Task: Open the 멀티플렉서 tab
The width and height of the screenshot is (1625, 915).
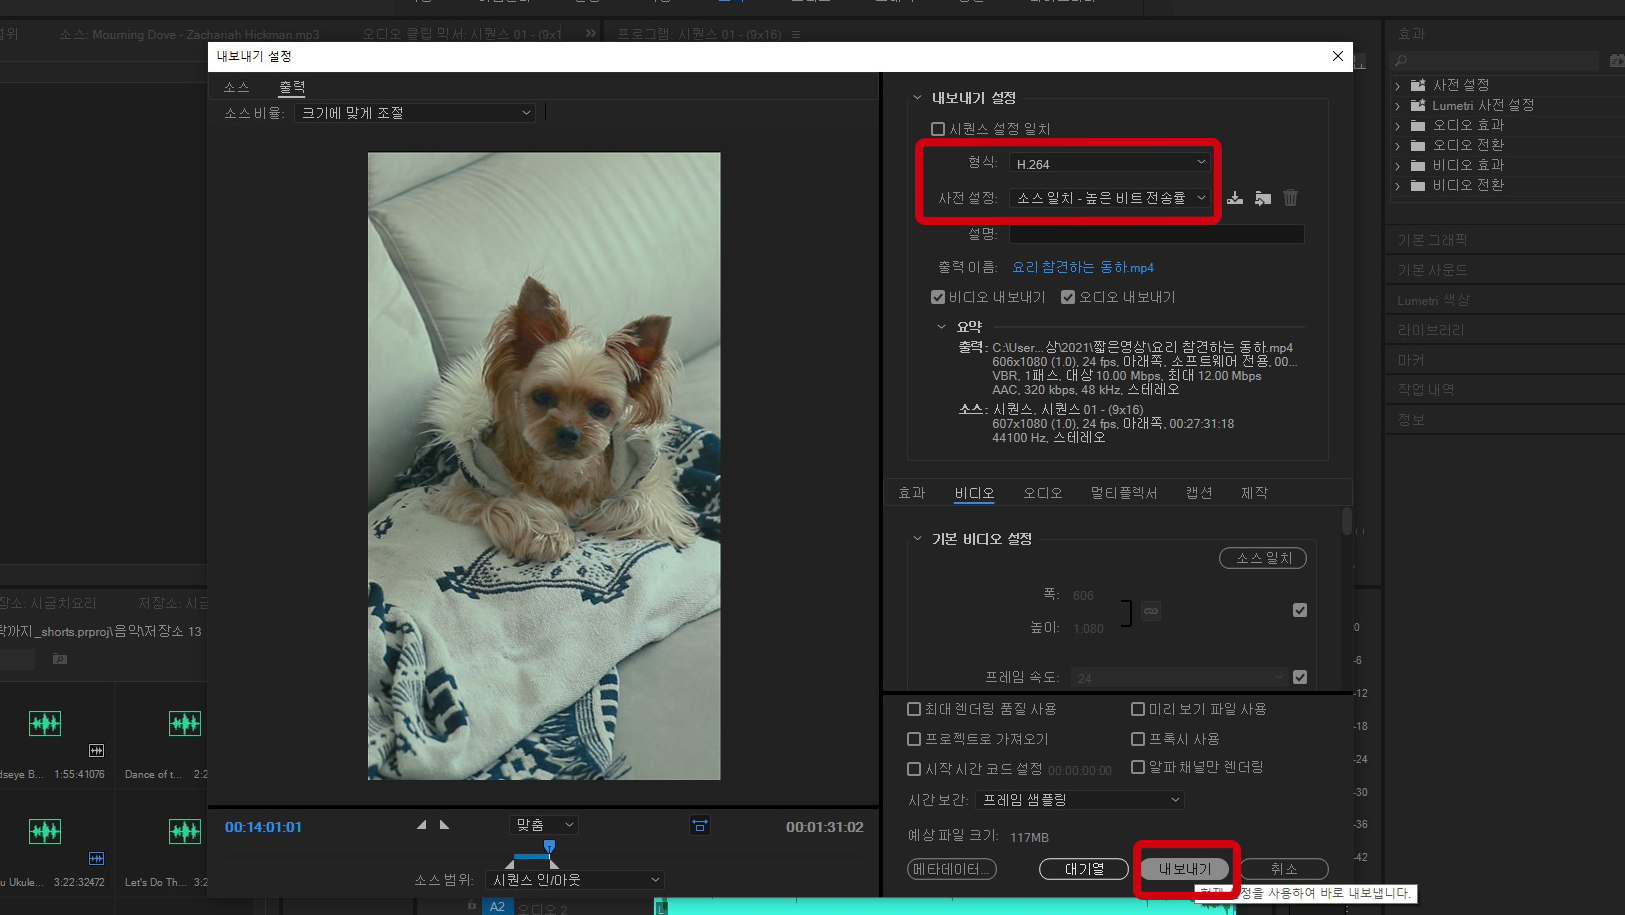Action: click(x=1124, y=493)
